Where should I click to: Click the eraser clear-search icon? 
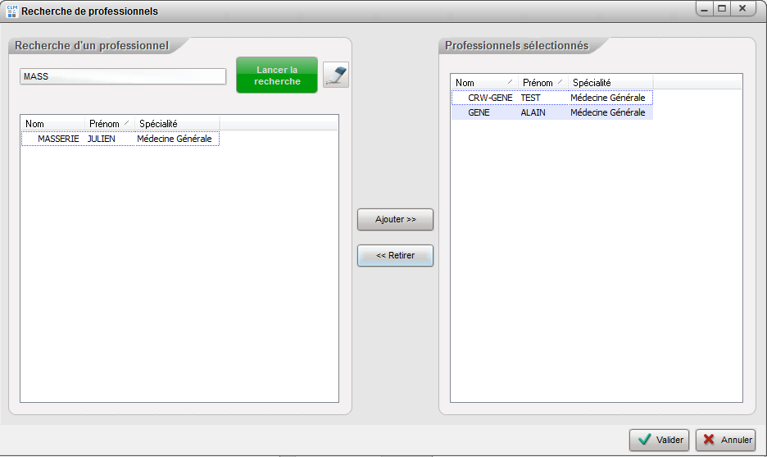(x=336, y=76)
